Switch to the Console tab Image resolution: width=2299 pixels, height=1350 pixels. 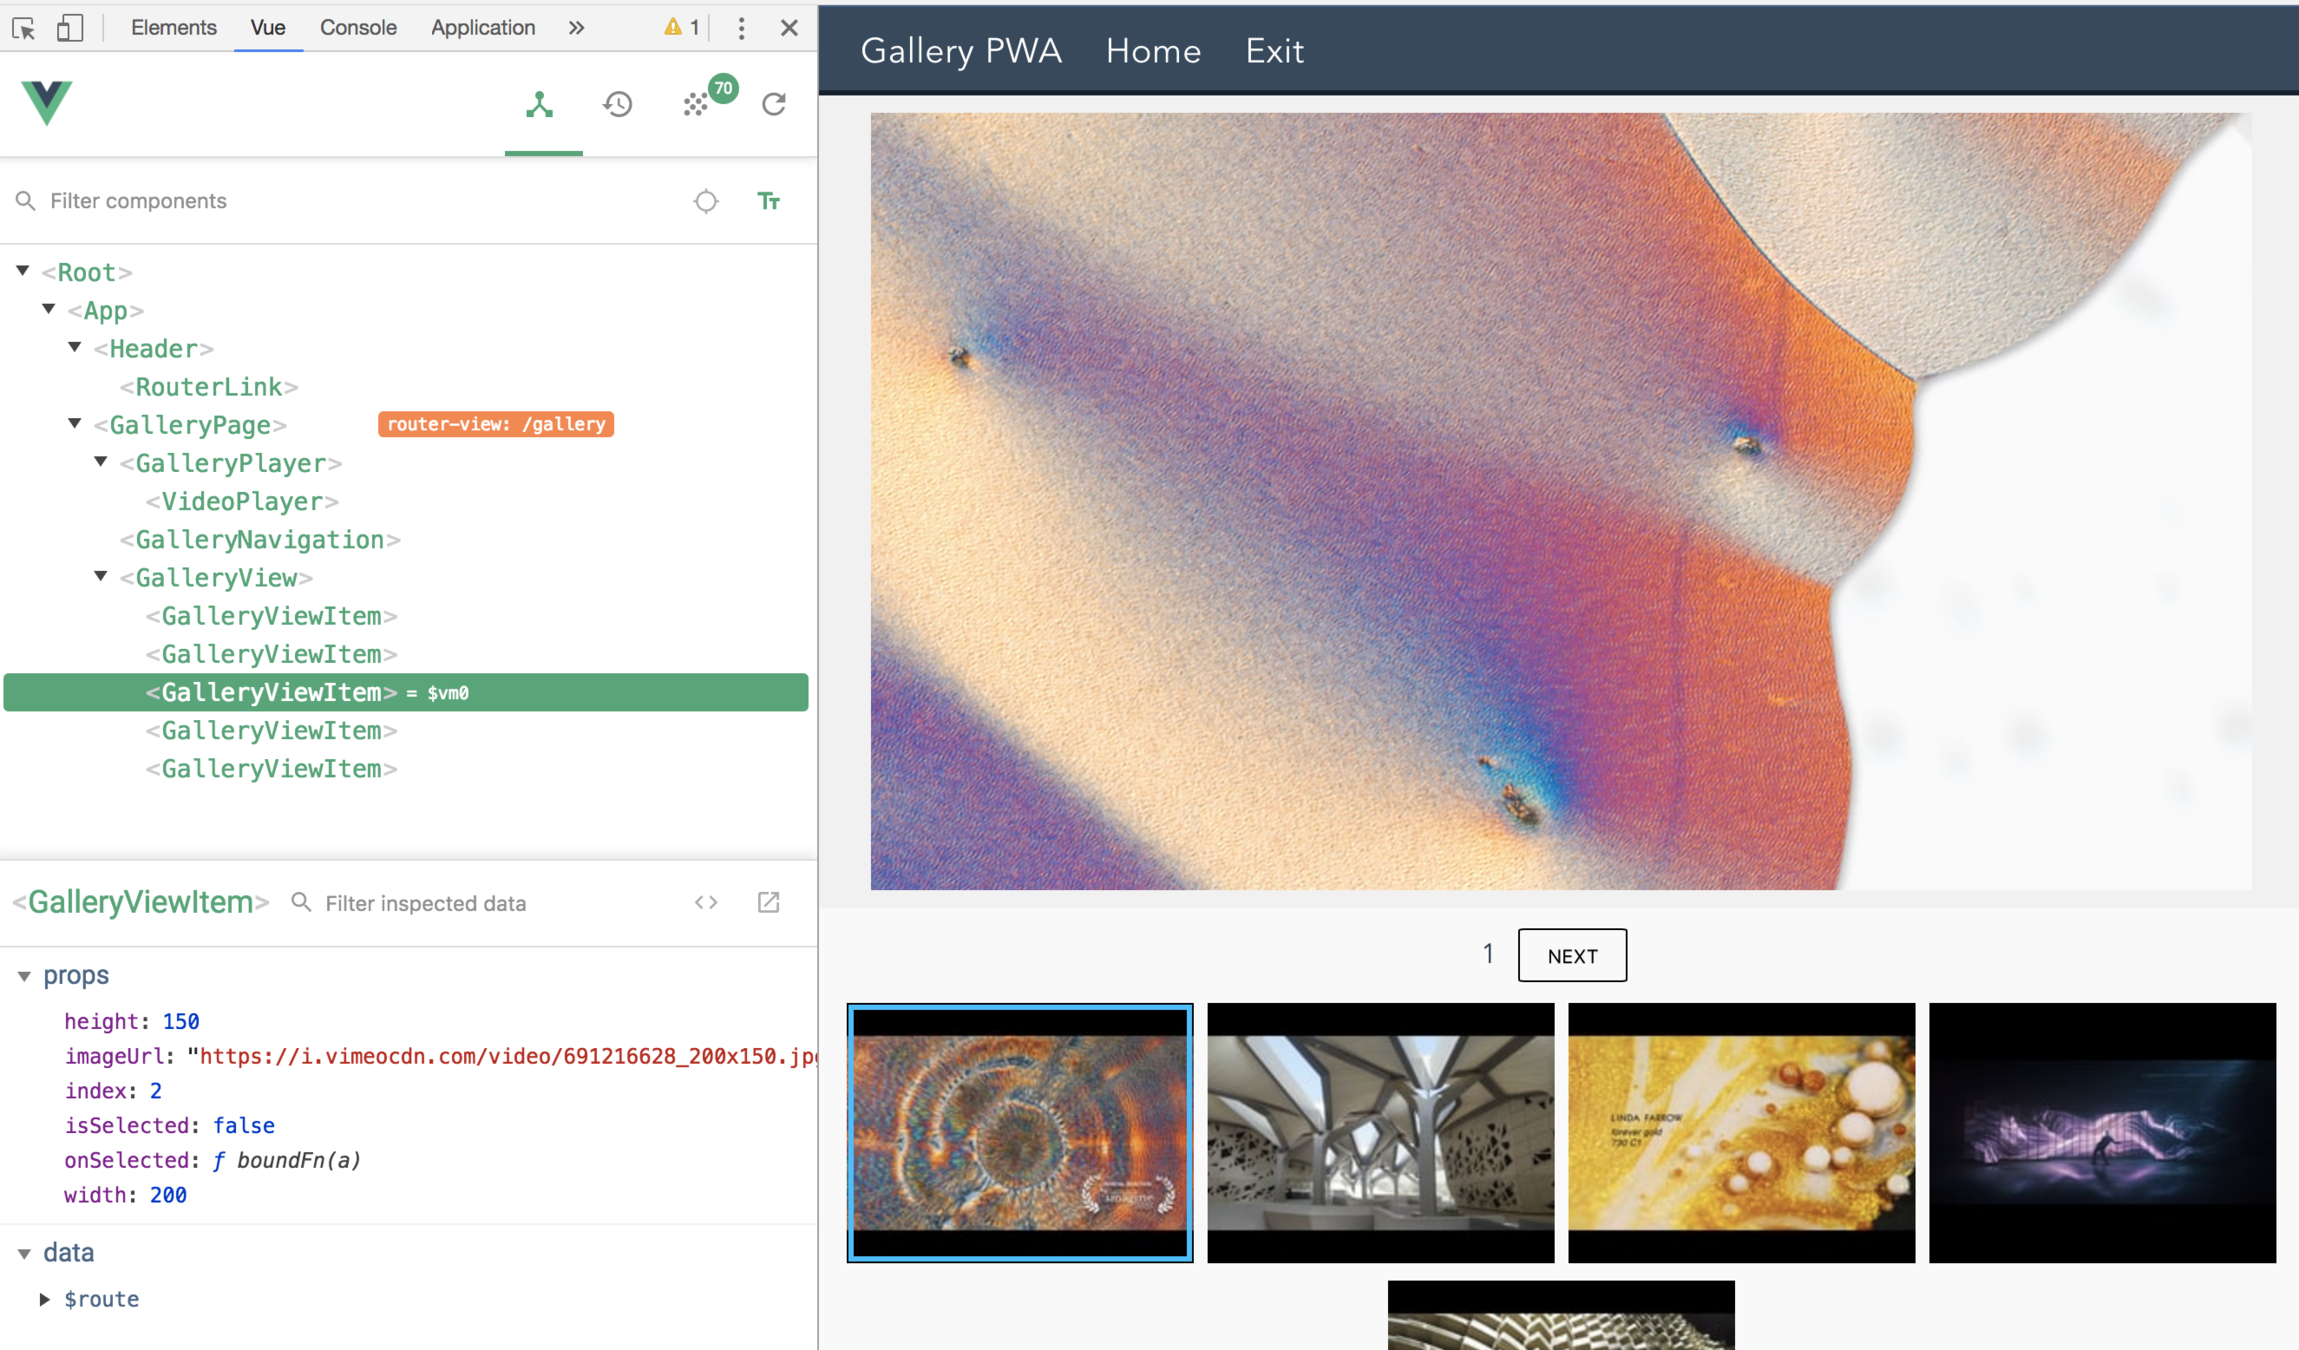pyautogui.click(x=358, y=28)
